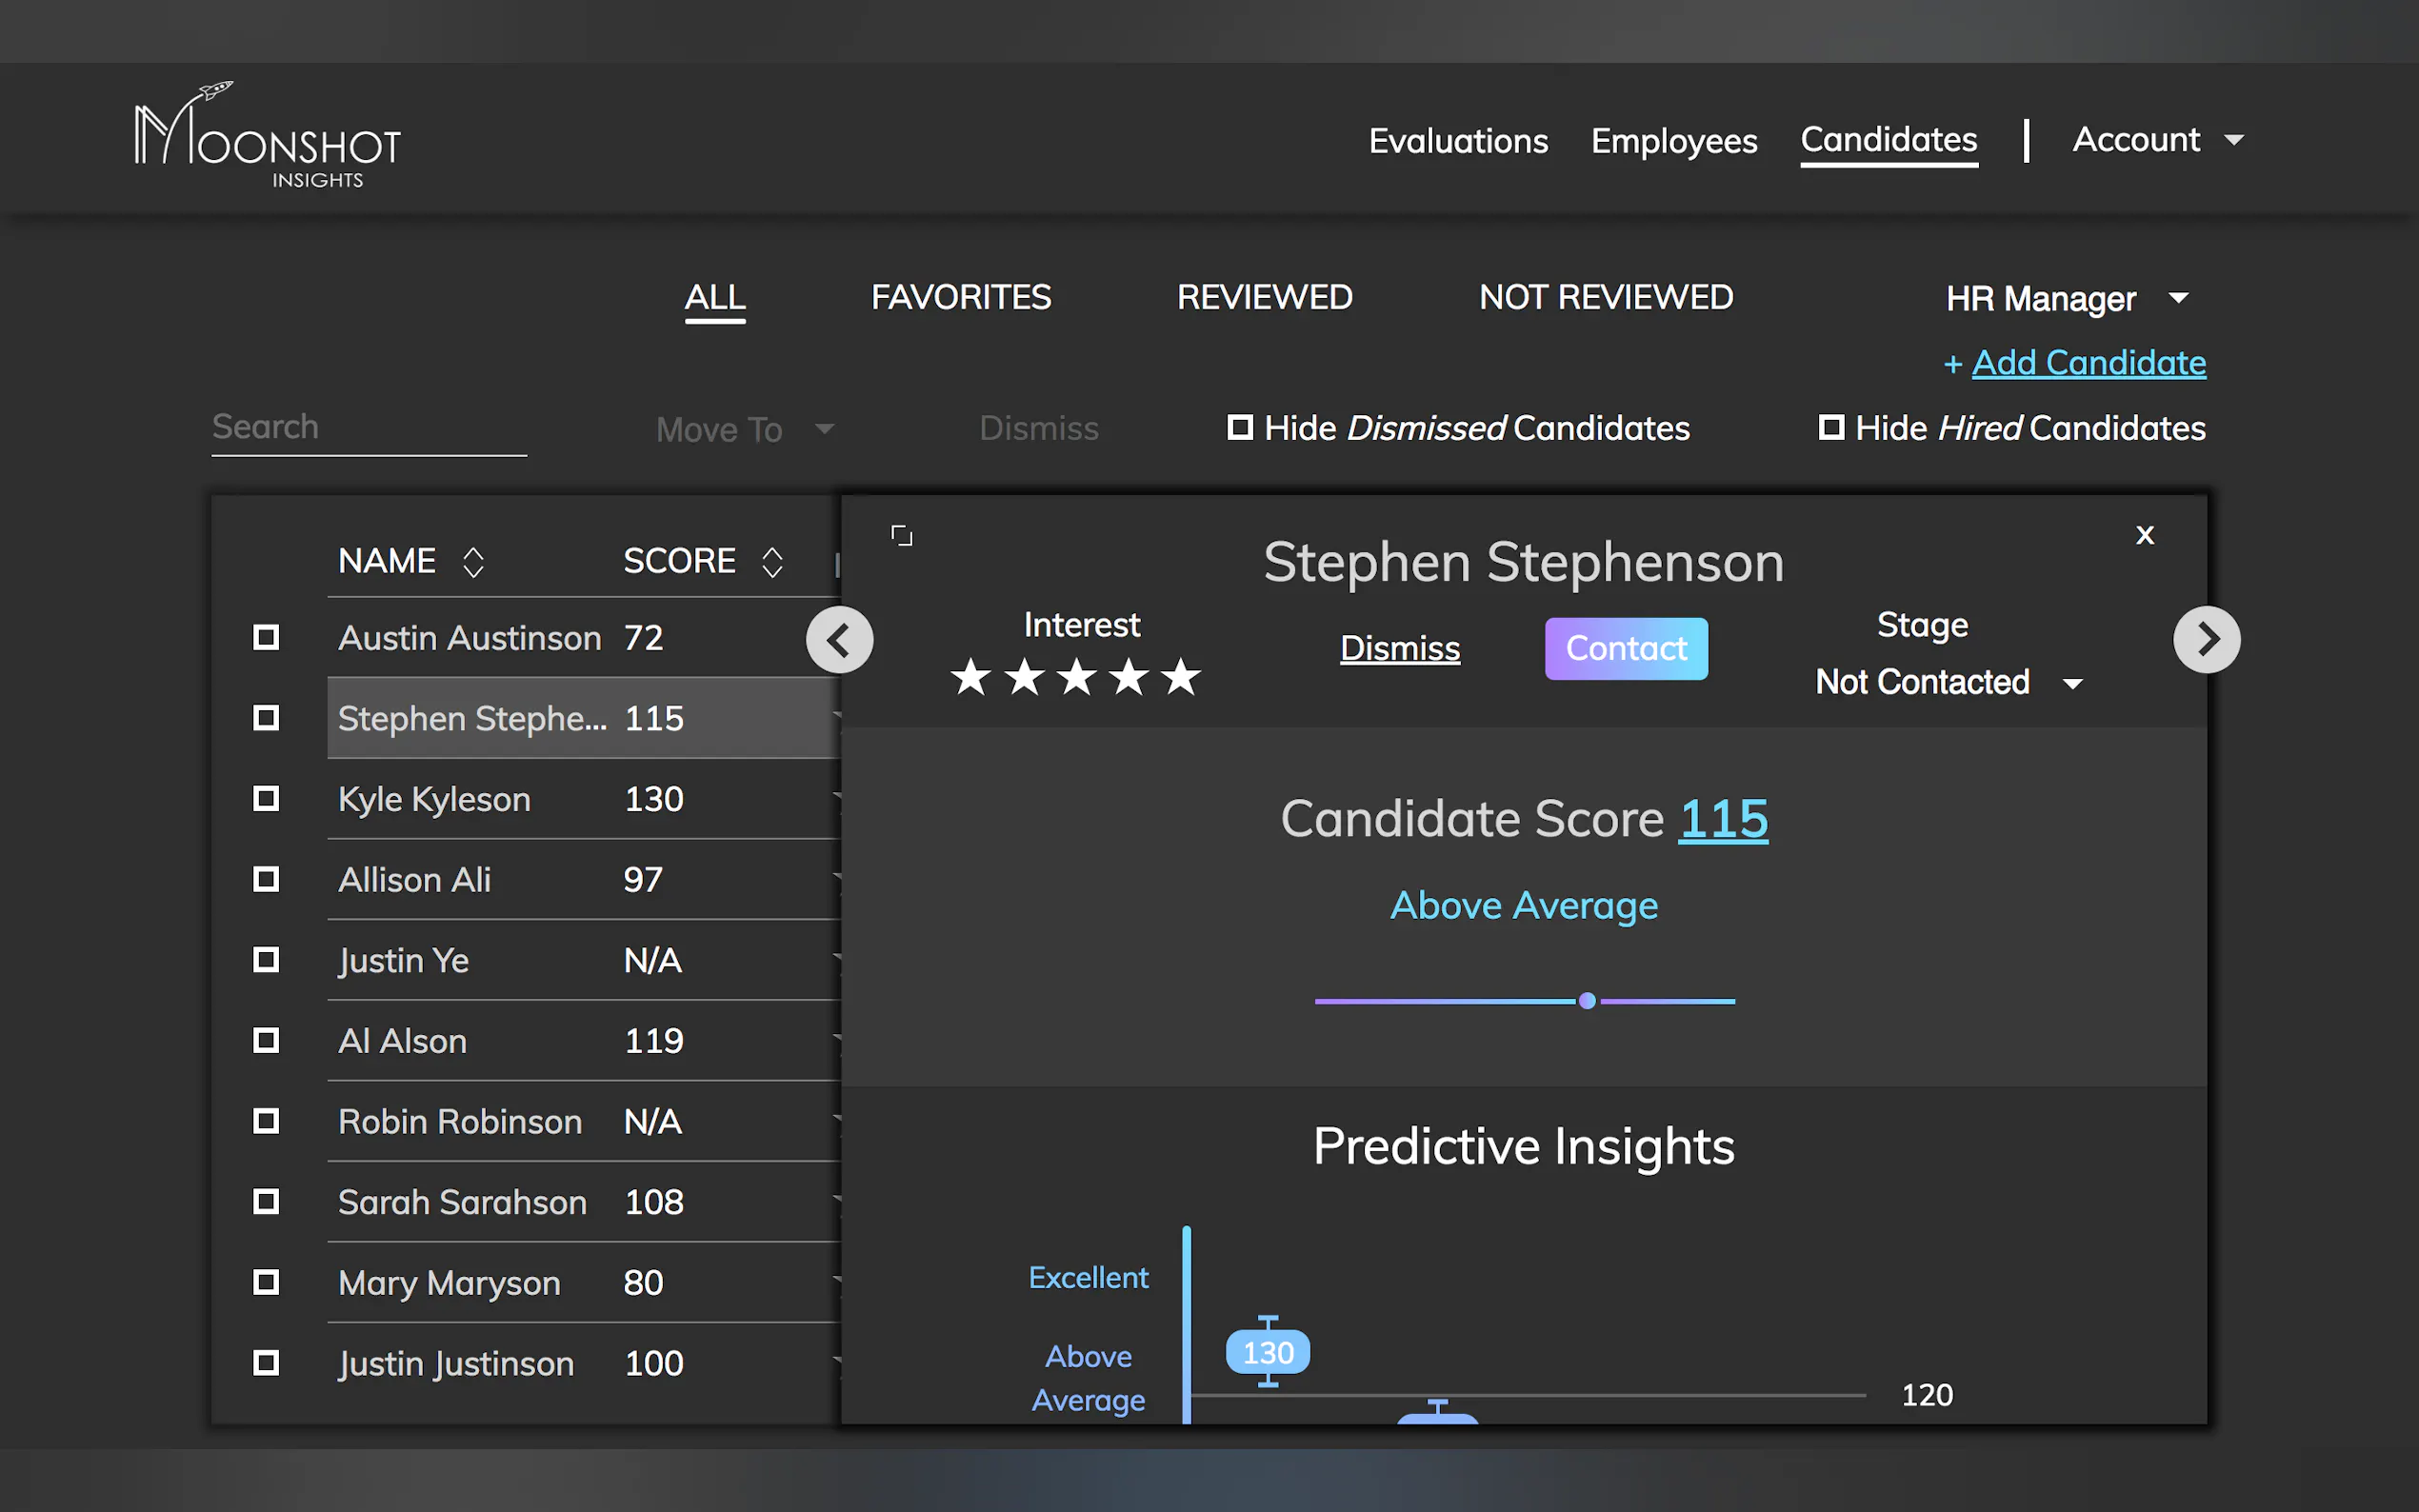Click the Contact button
The height and width of the screenshot is (1512, 2419).
1625,649
